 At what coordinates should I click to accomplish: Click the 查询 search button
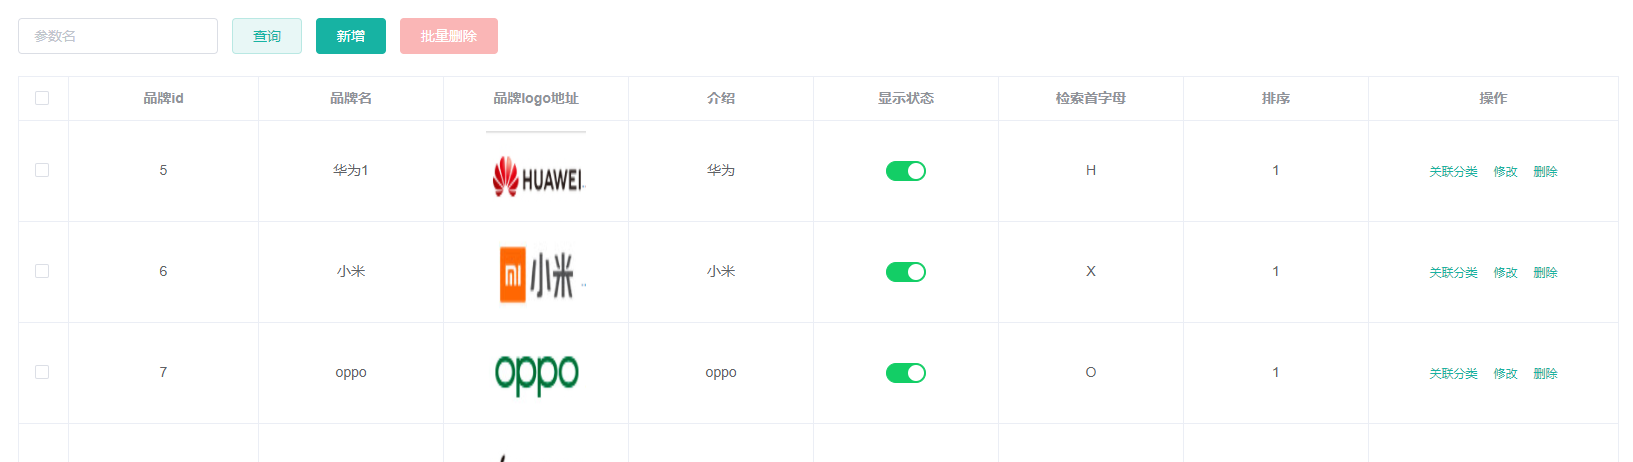(x=267, y=36)
